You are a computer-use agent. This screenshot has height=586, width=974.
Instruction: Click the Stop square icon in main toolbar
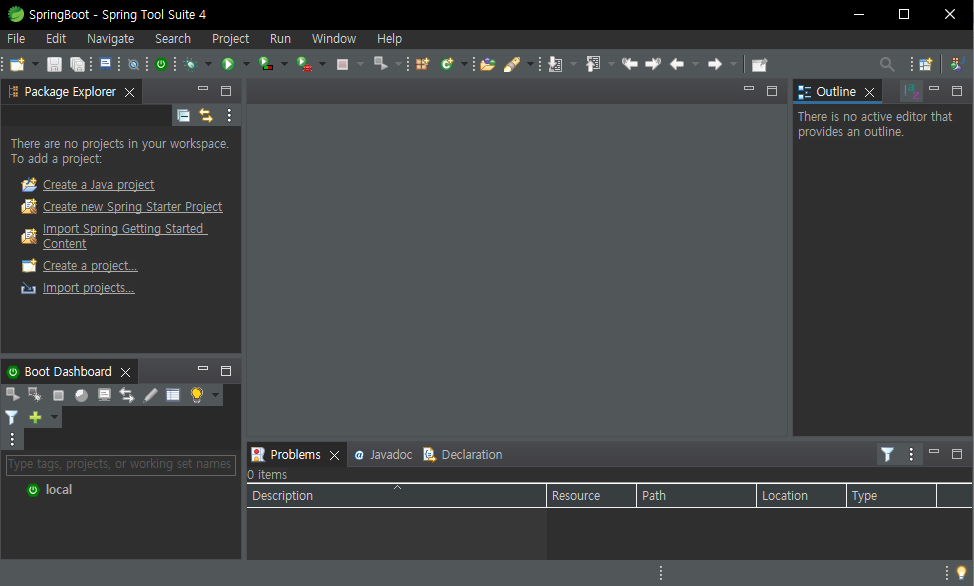pos(342,65)
